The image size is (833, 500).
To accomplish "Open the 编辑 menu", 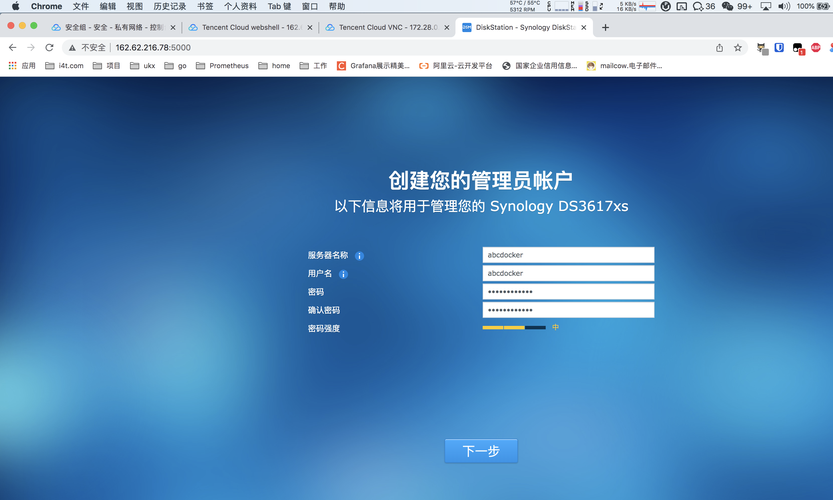I will 108,6.
